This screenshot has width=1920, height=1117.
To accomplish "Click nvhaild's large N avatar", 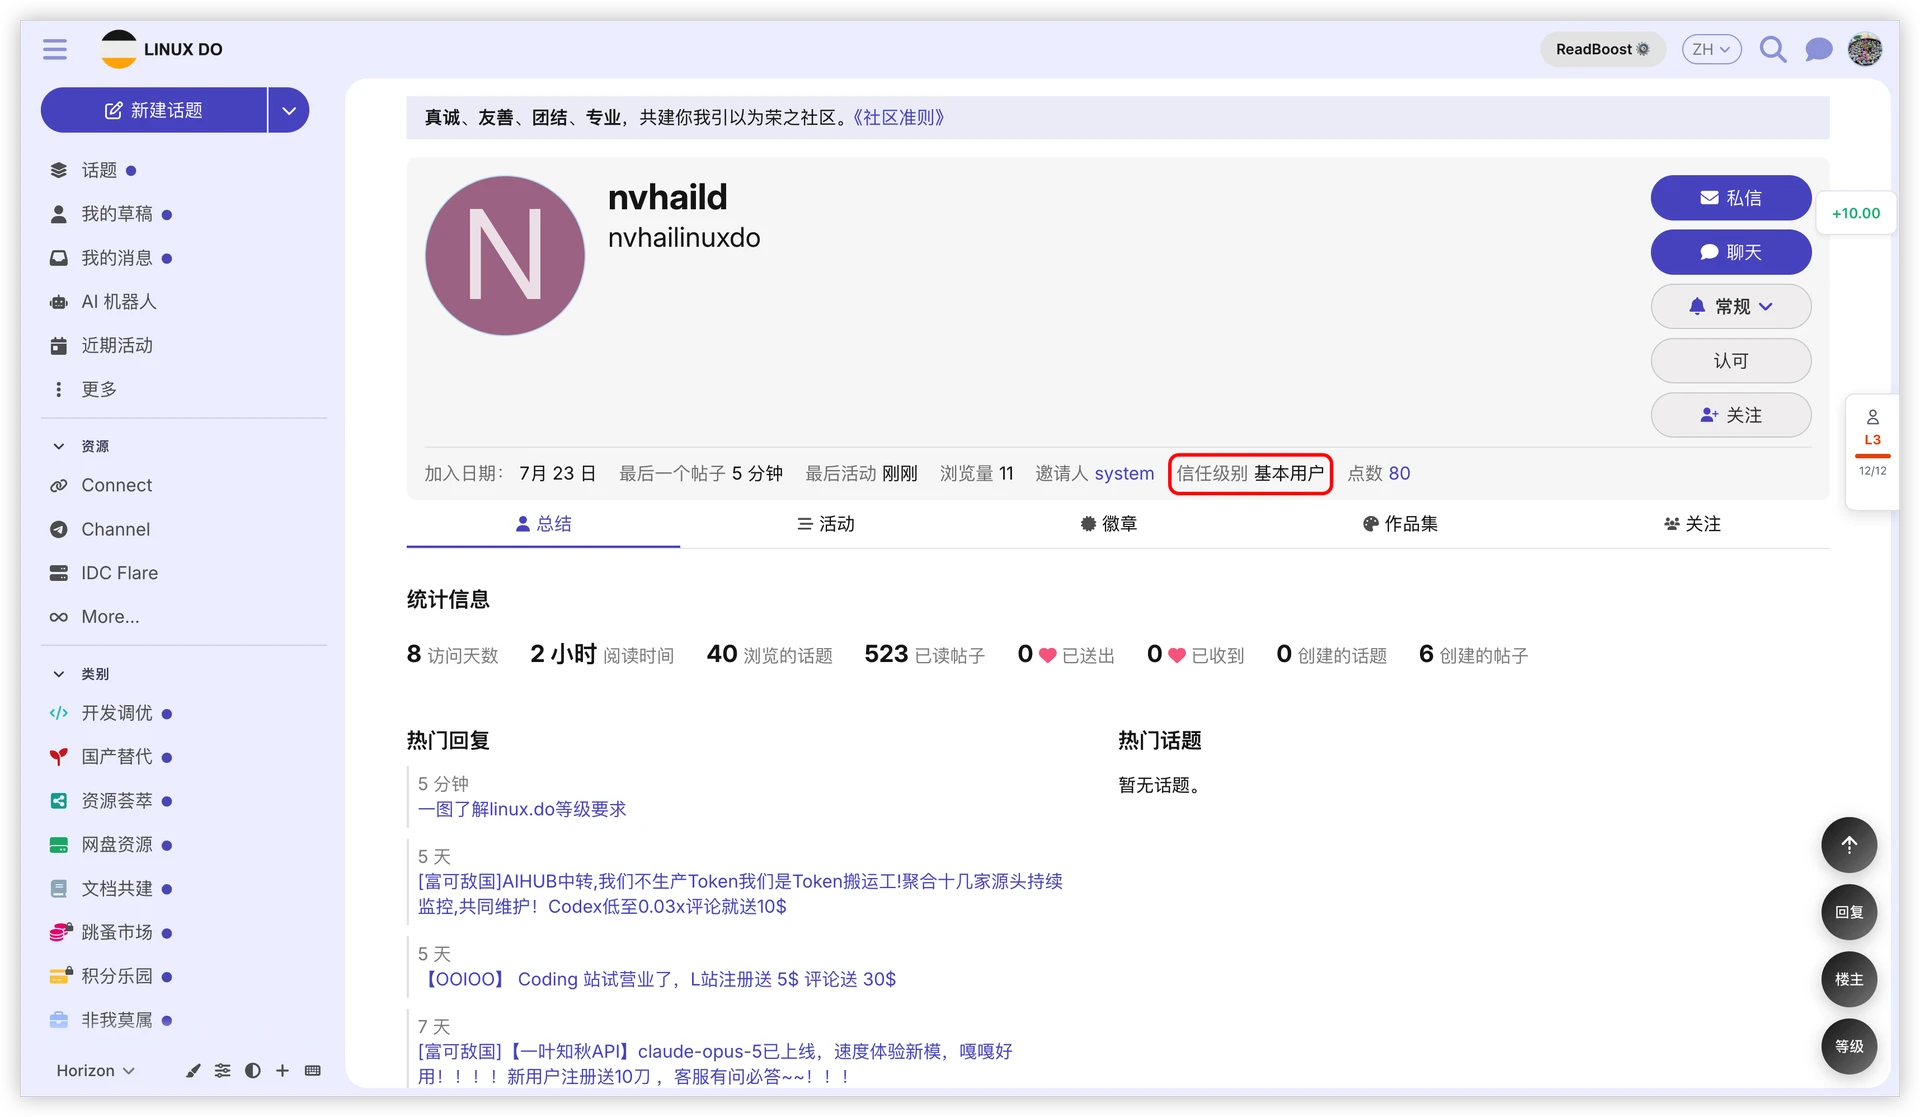I will pos(505,256).
